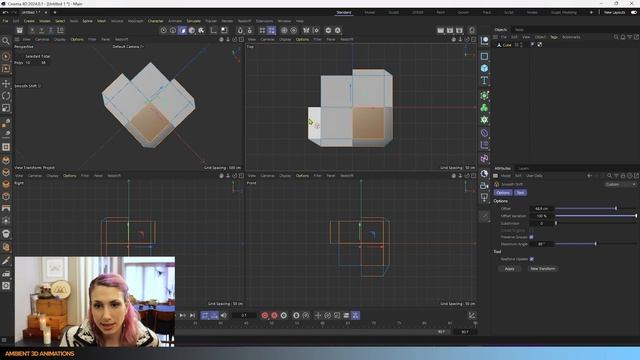Open the Perspective viewport hamburger menu
Image resolution: width=640 pixels, height=360 pixels.
[x=17, y=40]
